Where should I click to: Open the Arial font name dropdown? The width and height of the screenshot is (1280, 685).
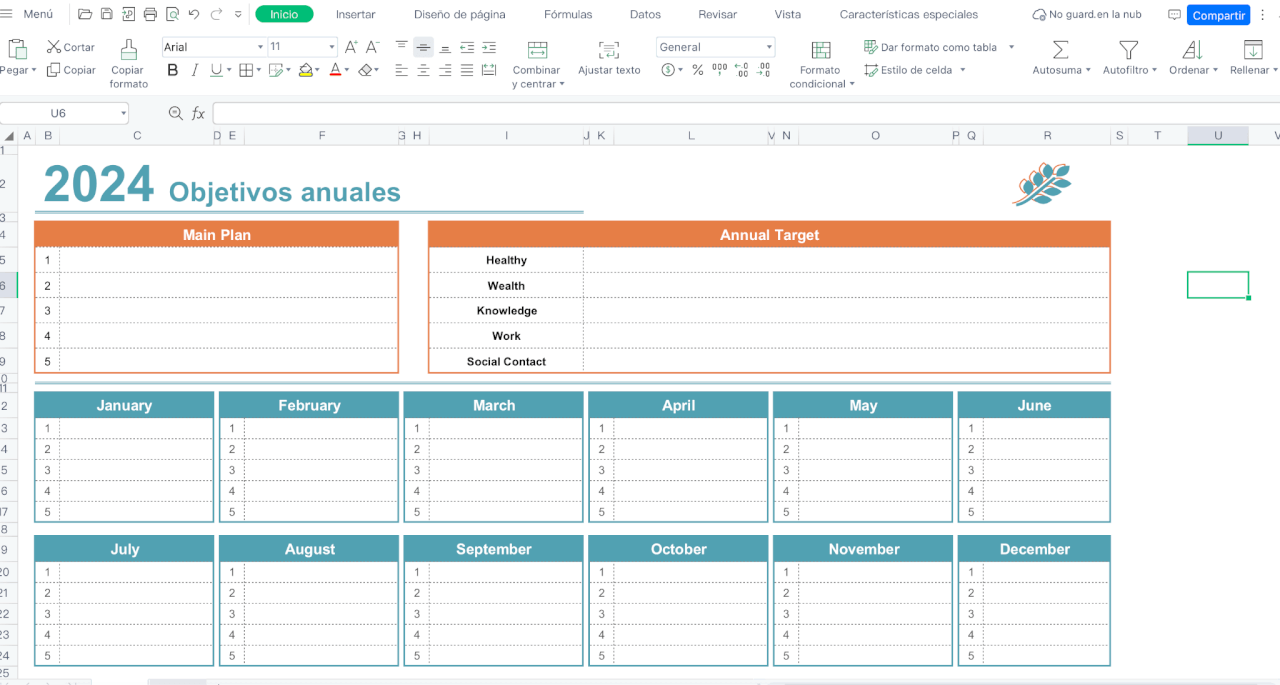click(260, 47)
